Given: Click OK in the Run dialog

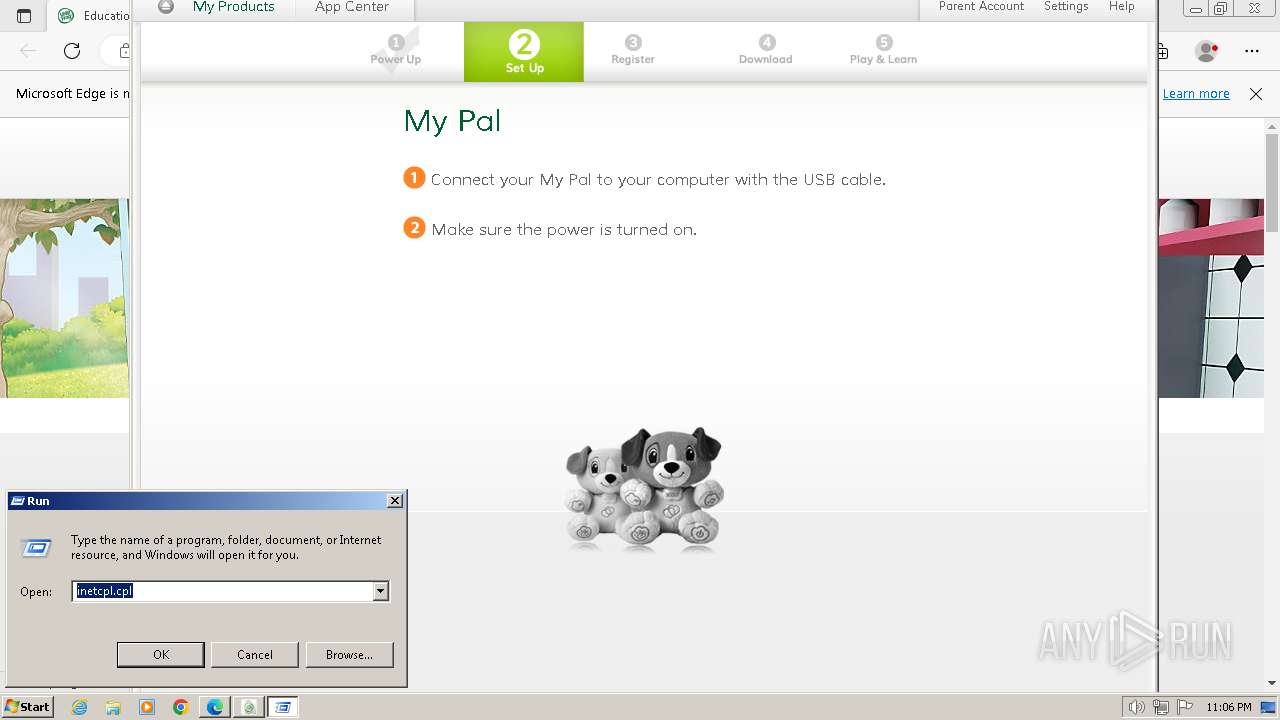Looking at the screenshot, I should [161, 655].
